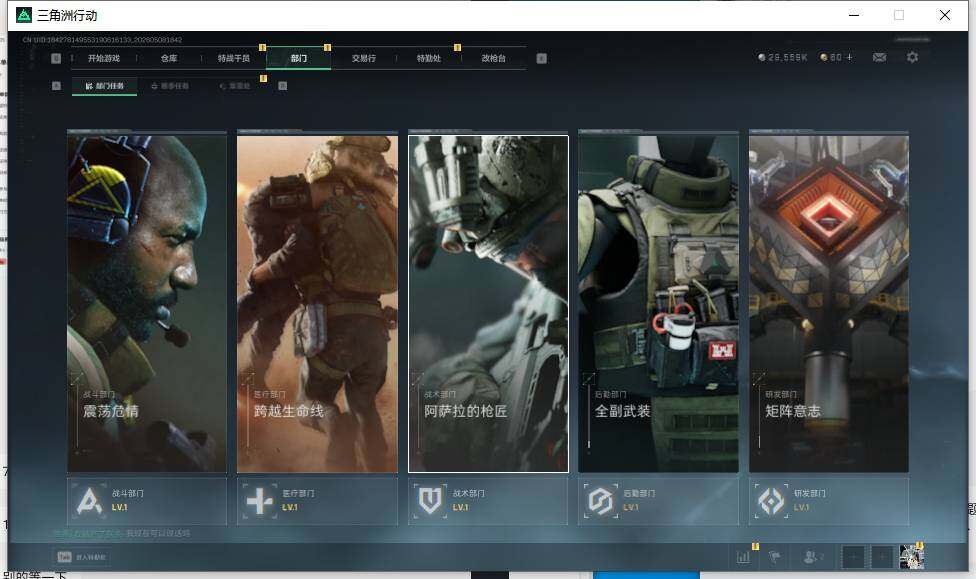Open the 开始游戏 tab
Screen dimensions: 976x579
click(x=103, y=59)
